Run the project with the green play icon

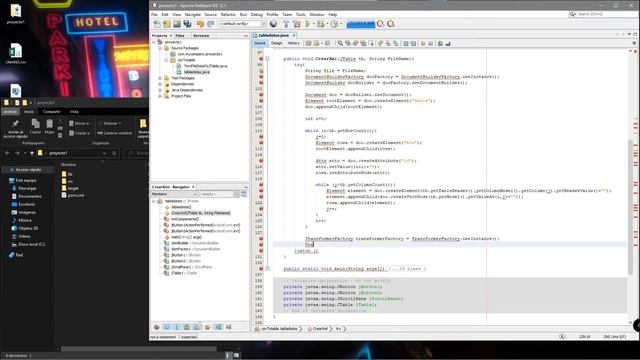click(x=308, y=24)
